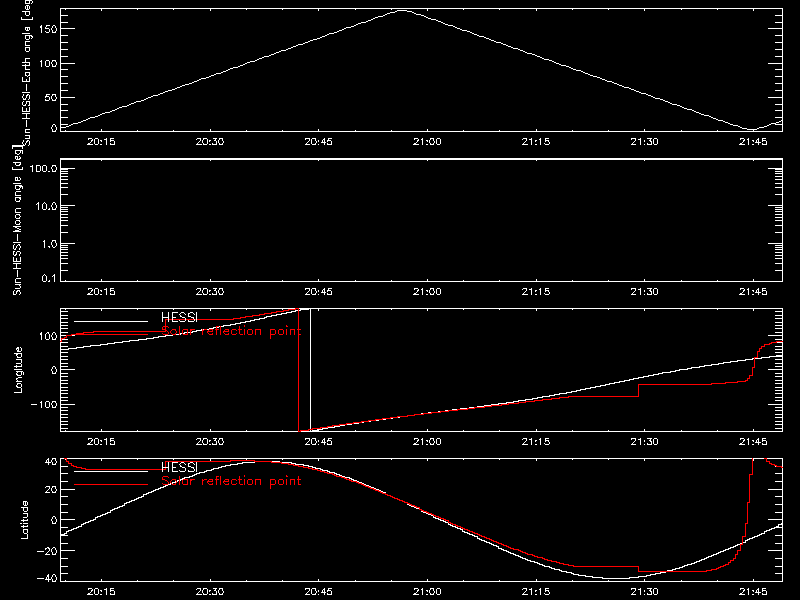Screen dimensions: 800x600
Task: Click 20:30 label under Moon angle plot
Action: [x=210, y=291]
